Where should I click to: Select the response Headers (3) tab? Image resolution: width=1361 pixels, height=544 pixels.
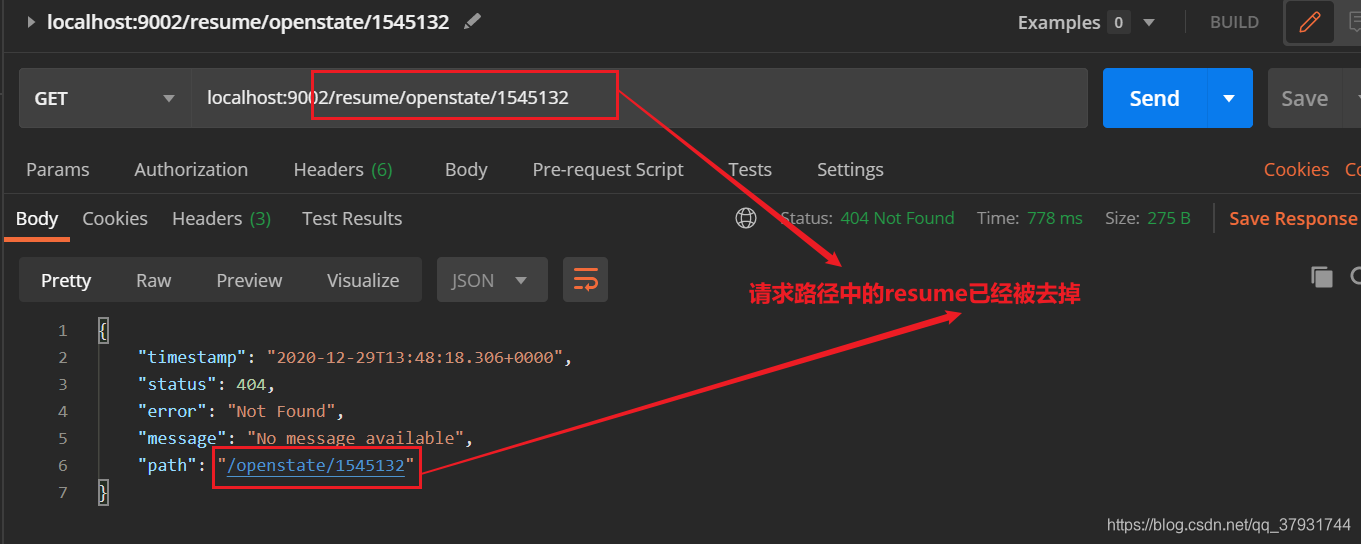pyautogui.click(x=221, y=218)
